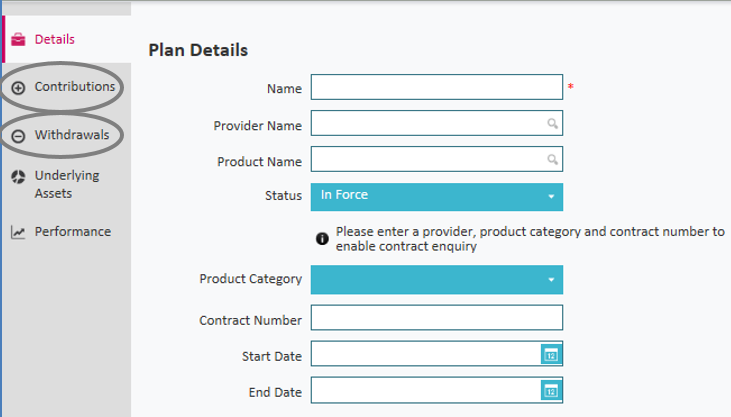Click the contract enquiry info icon

coord(322,239)
